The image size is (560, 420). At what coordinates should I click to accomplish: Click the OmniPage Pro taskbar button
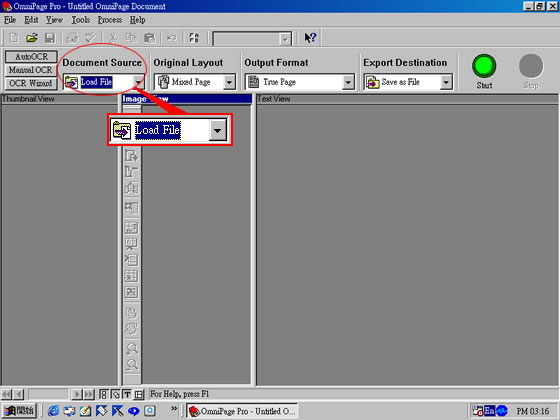(242, 411)
